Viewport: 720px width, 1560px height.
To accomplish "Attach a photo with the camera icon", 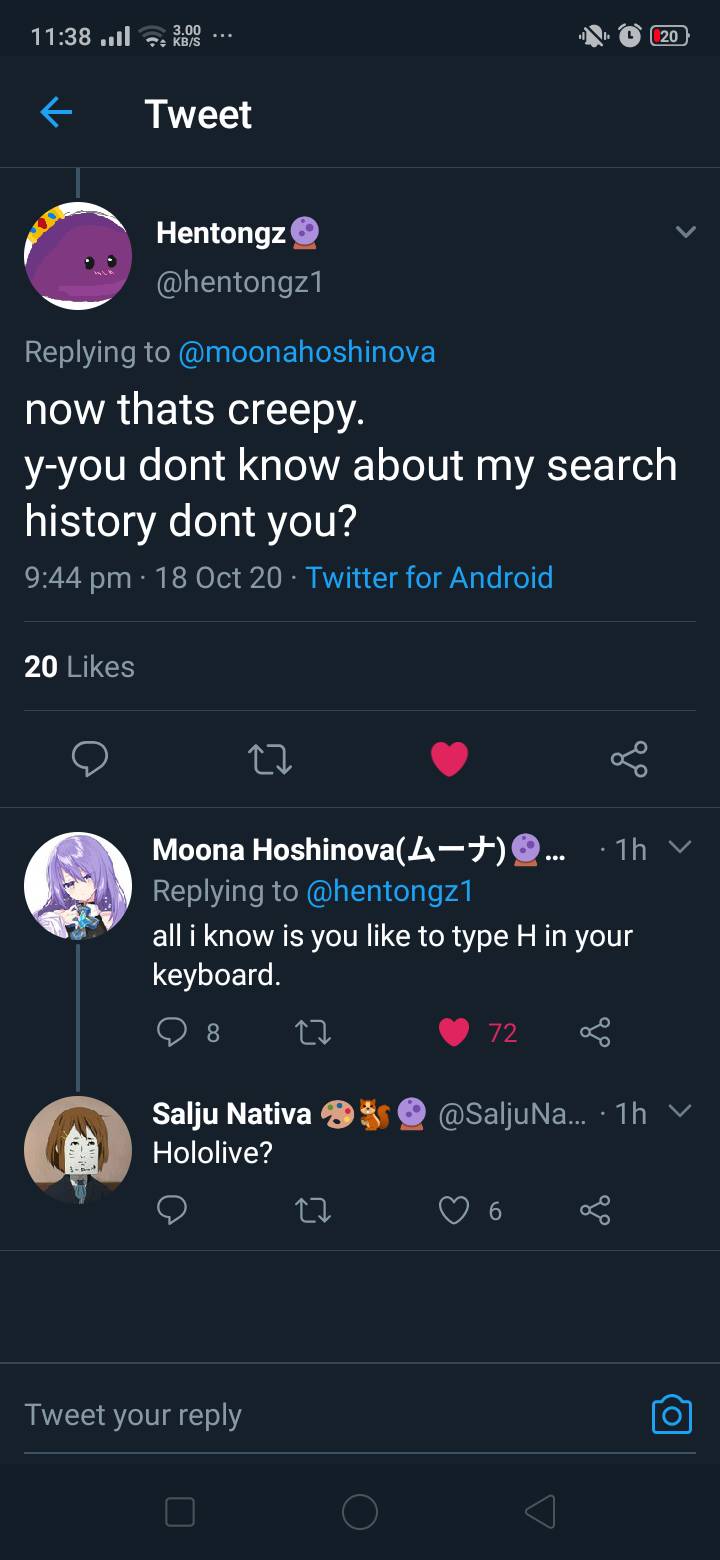I will [x=671, y=1414].
